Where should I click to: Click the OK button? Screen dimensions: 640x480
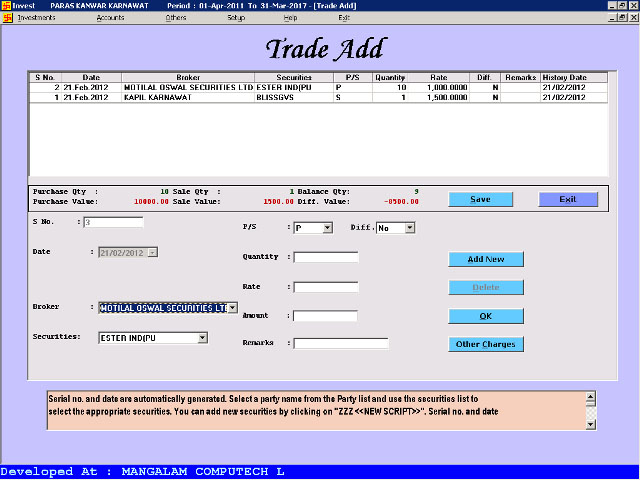[485, 316]
